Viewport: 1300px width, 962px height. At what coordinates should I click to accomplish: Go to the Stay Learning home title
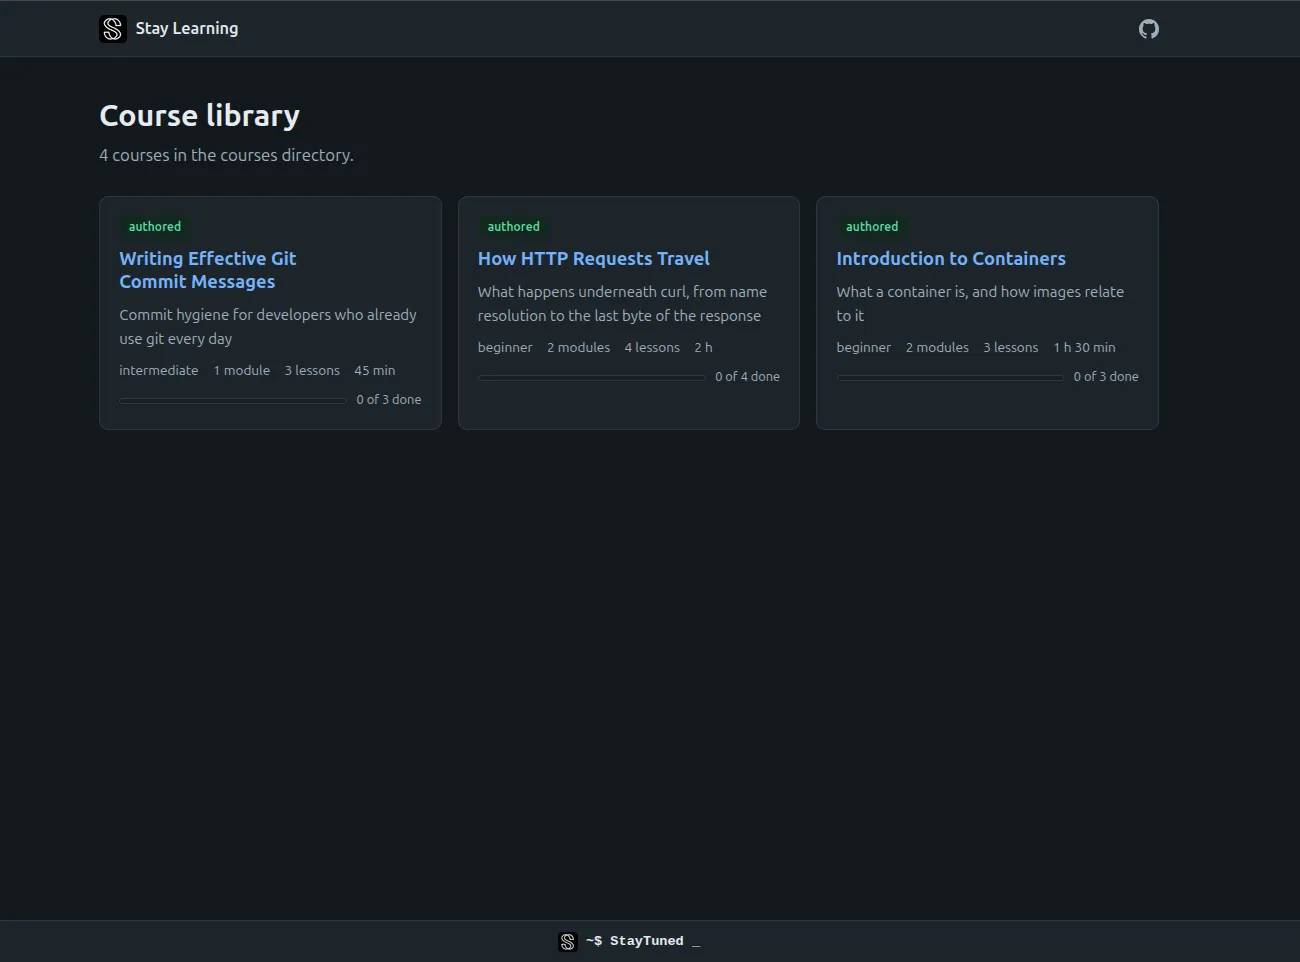click(187, 29)
